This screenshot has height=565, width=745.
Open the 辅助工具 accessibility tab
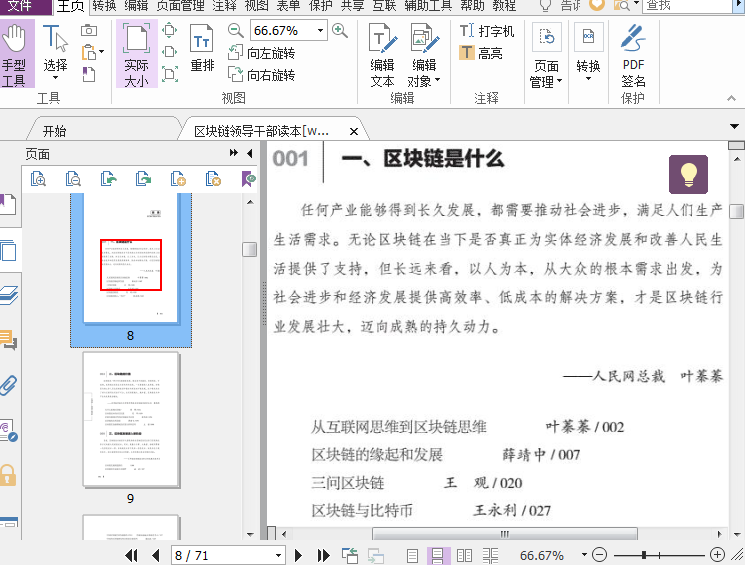click(x=428, y=6)
